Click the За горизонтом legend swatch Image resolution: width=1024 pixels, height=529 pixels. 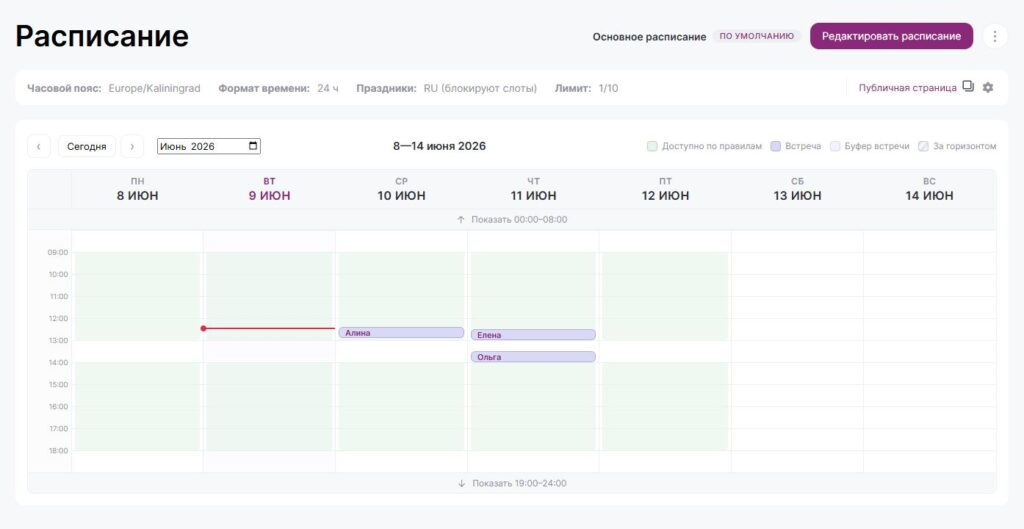pyautogui.click(x=923, y=146)
